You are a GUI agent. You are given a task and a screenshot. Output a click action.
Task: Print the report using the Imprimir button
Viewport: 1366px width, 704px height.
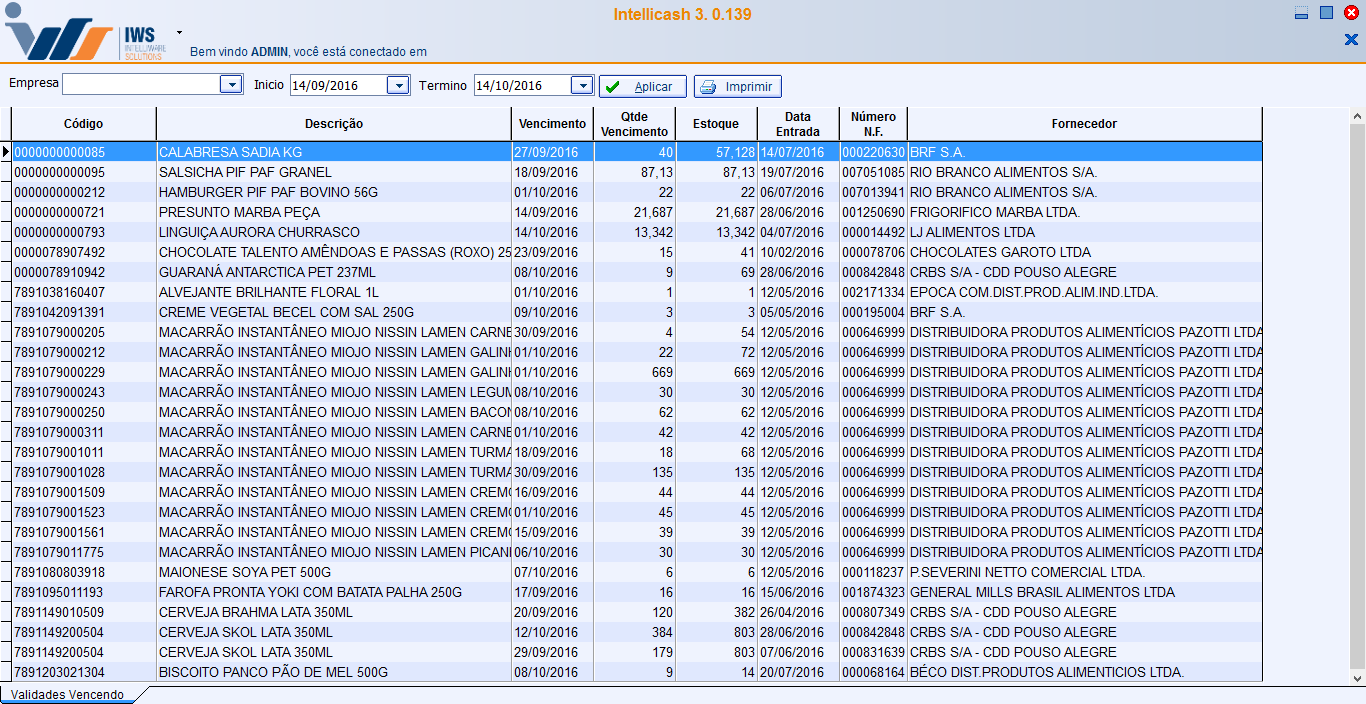click(x=738, y=87)
